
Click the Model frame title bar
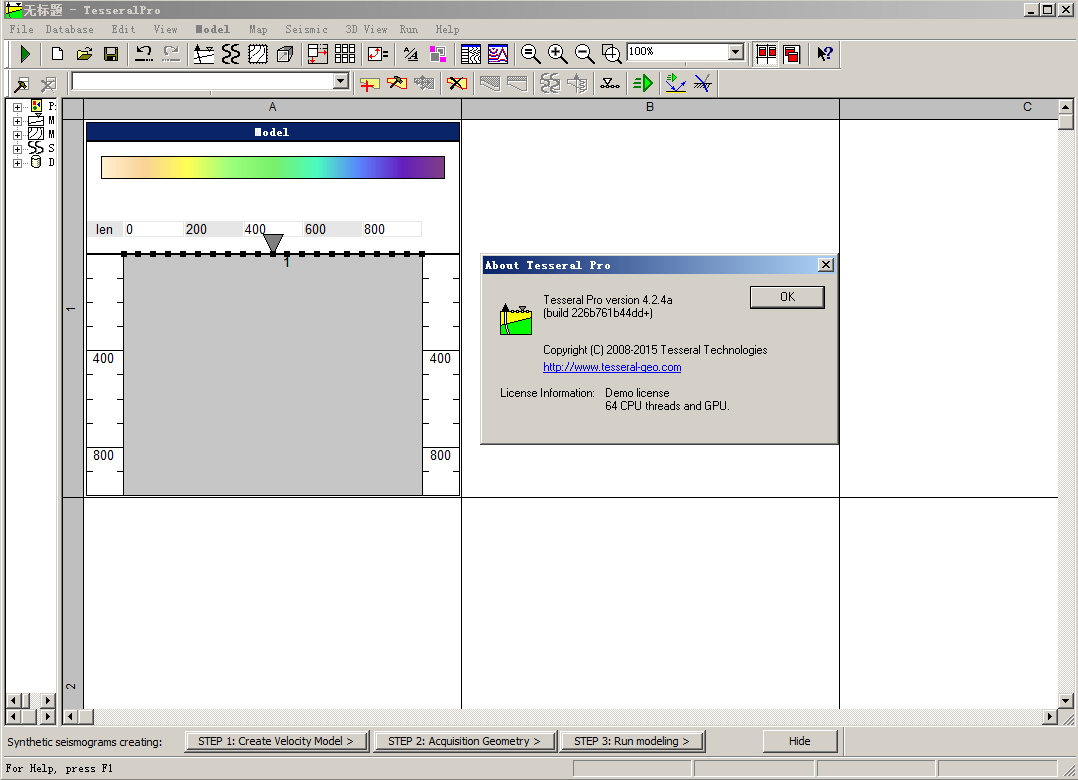pos(273,132)
